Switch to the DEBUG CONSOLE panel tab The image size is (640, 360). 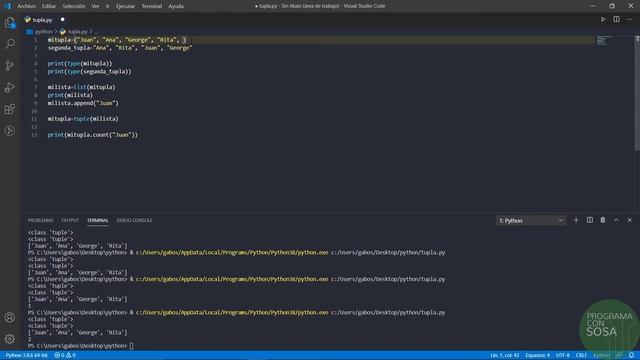[134, 220]
